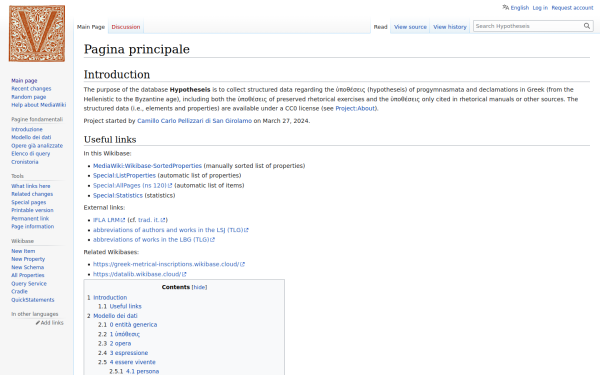Open All Properties list
Screen dimensions: 600x375
point(28,275)
